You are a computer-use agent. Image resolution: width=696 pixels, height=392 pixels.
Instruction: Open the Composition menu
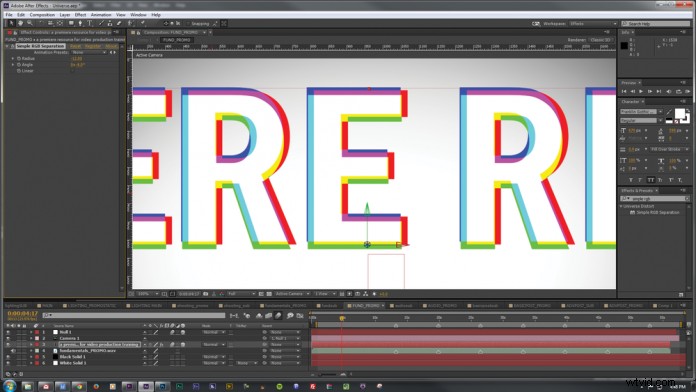pos(42,15)
